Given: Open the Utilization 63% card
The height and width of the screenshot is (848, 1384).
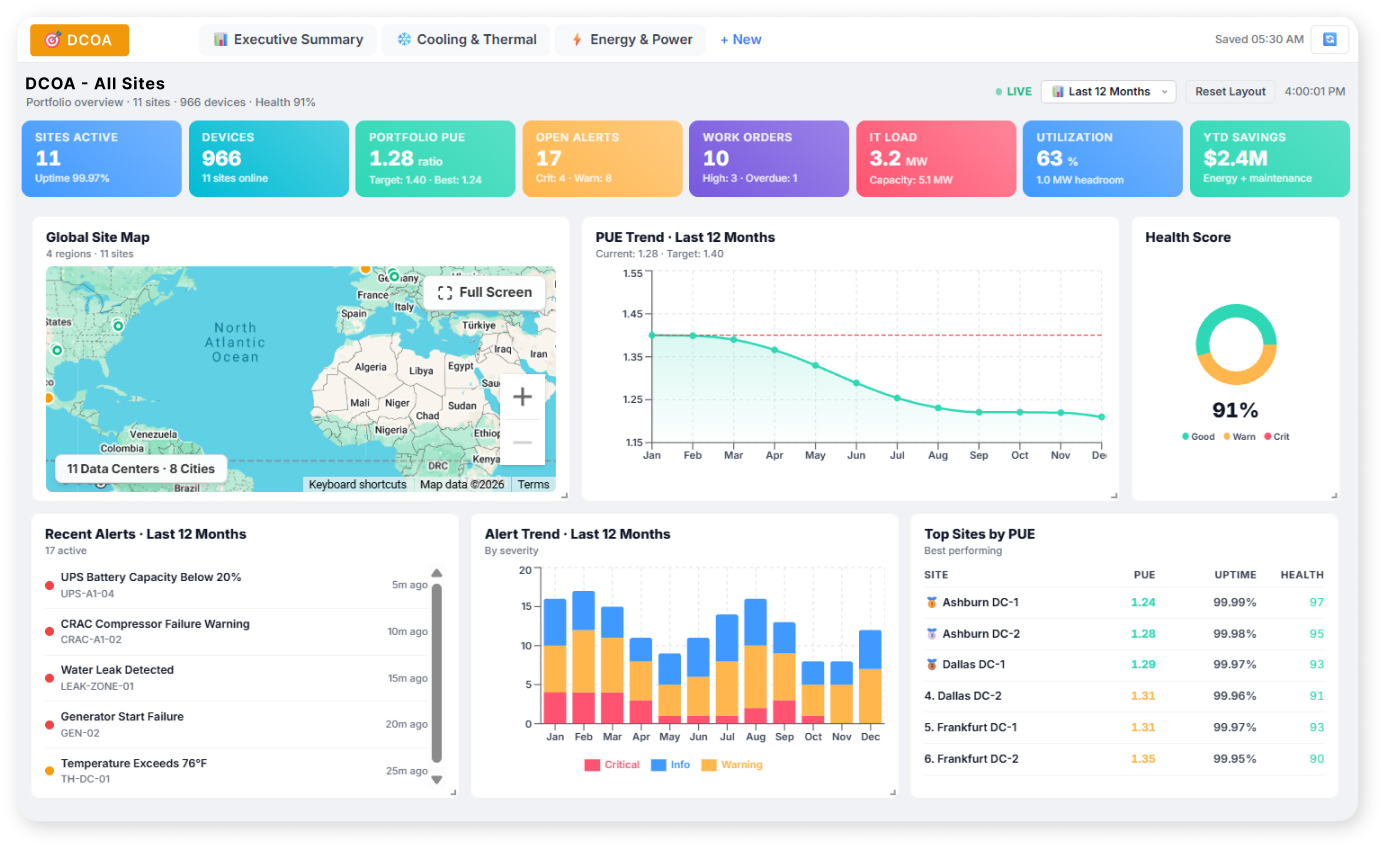Looking at the screenshot, I should tap(1102, 159).
